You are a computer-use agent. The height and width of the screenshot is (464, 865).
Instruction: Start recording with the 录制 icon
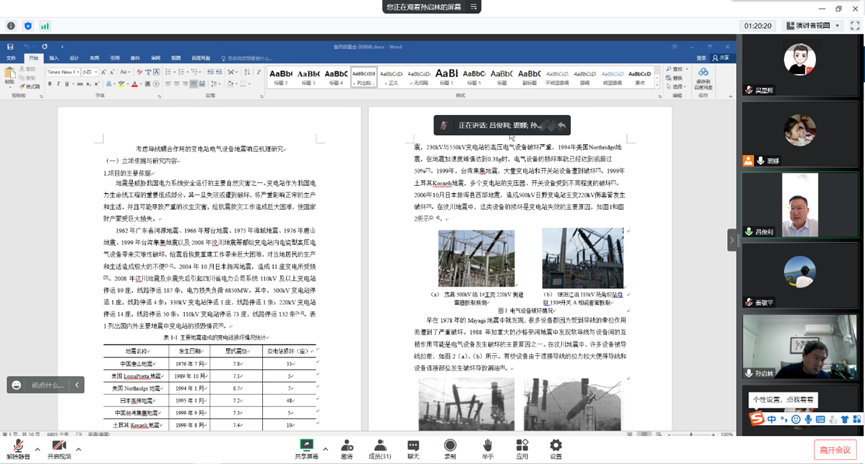[450, 445]
